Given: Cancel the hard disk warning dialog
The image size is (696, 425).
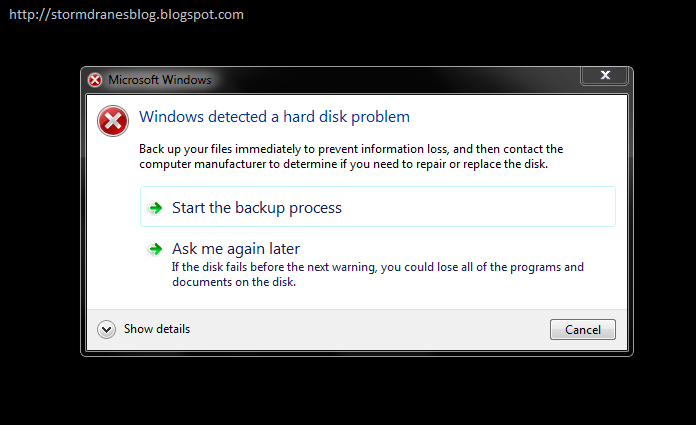Looking at the screenshot, I should [583, 330].
